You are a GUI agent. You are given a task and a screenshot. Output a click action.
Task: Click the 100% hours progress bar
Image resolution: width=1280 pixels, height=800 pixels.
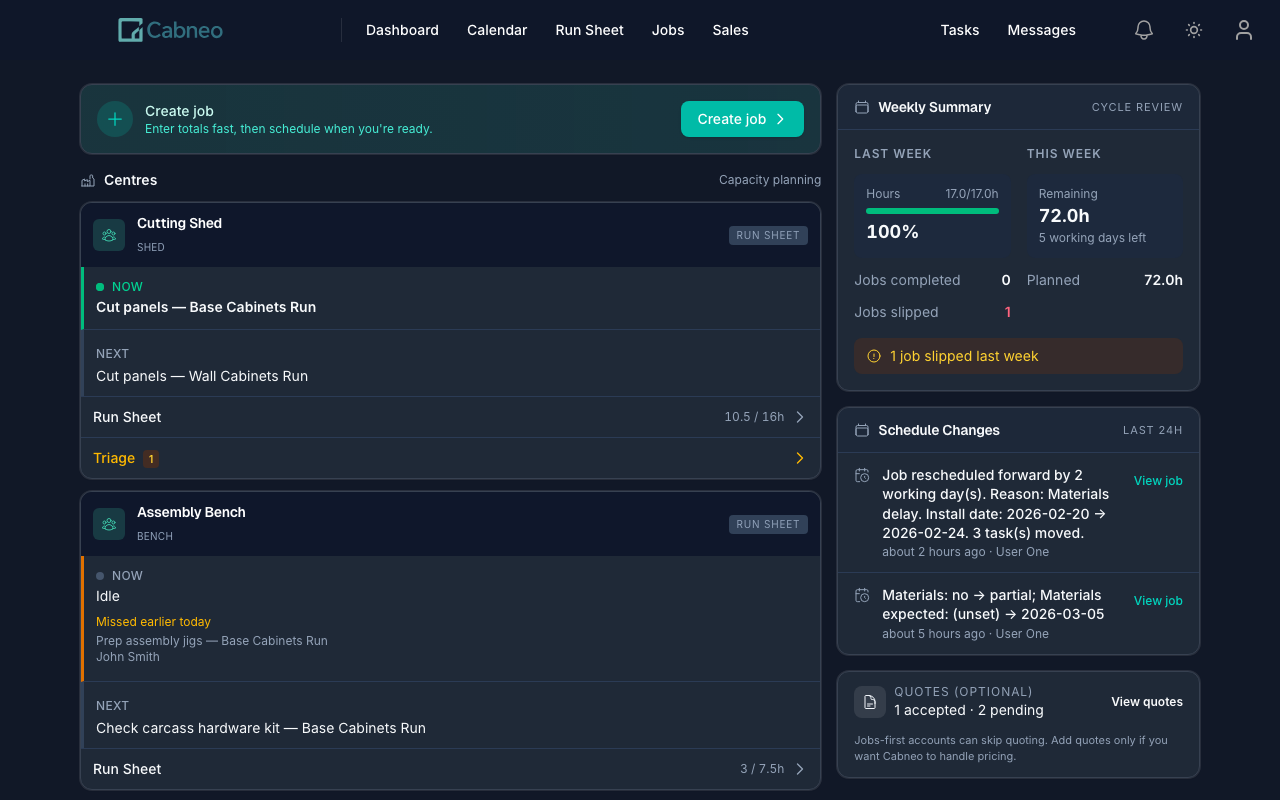(932, 211)
